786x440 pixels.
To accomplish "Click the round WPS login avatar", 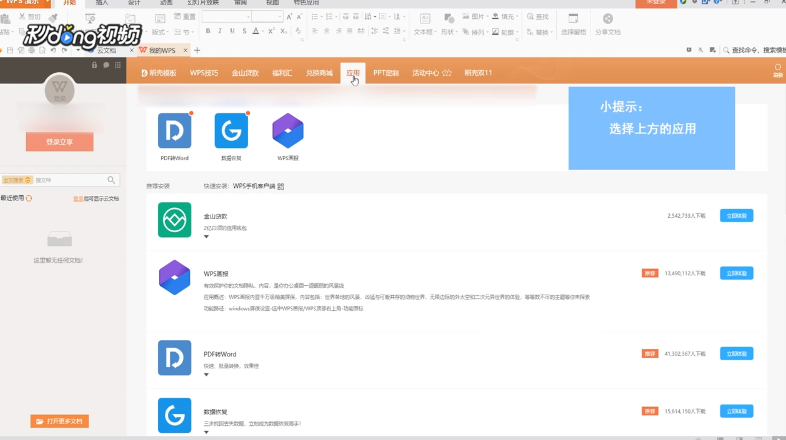I will point(60,90).
